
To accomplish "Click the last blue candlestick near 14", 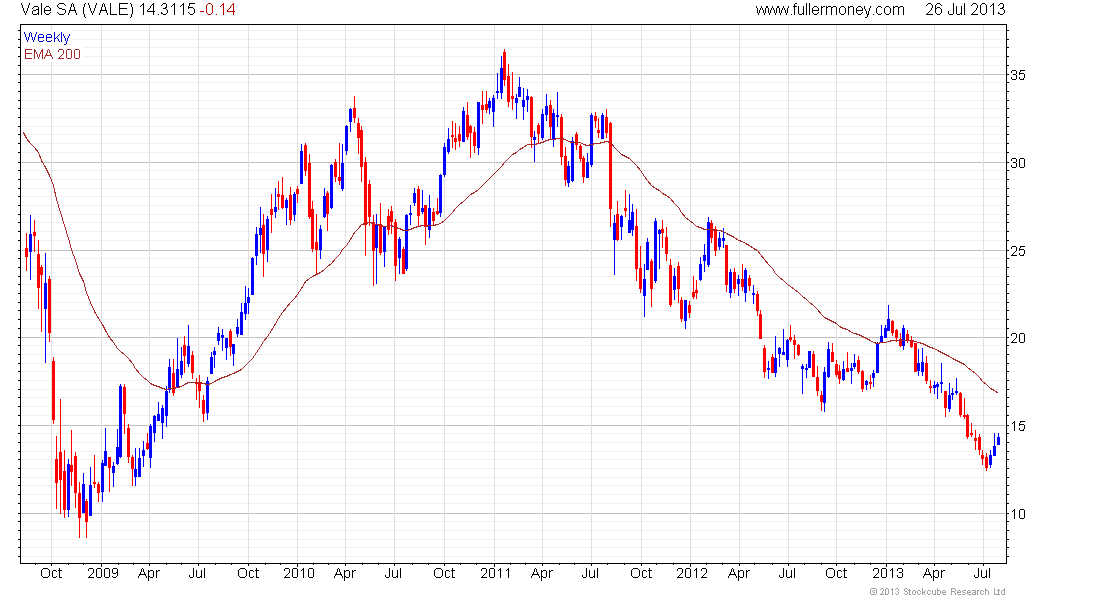I will tap(998, 440).
